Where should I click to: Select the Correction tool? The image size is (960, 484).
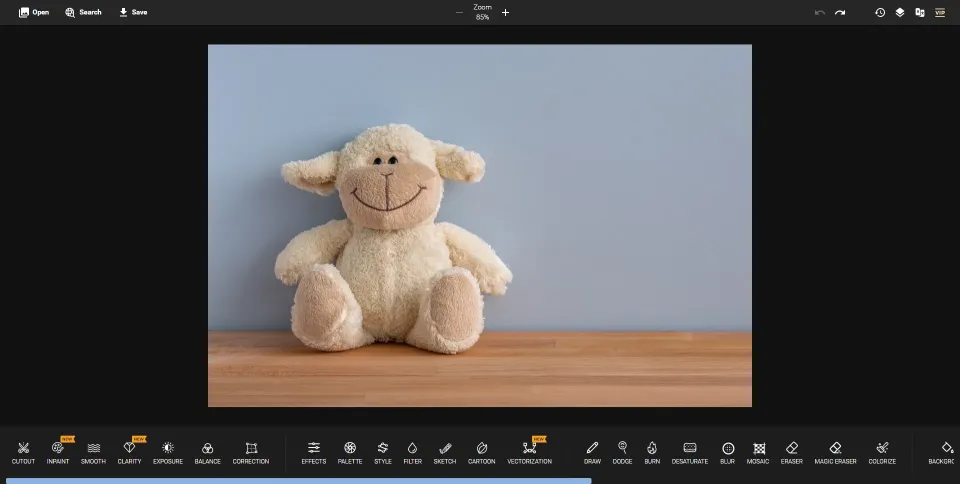(251, 453)
